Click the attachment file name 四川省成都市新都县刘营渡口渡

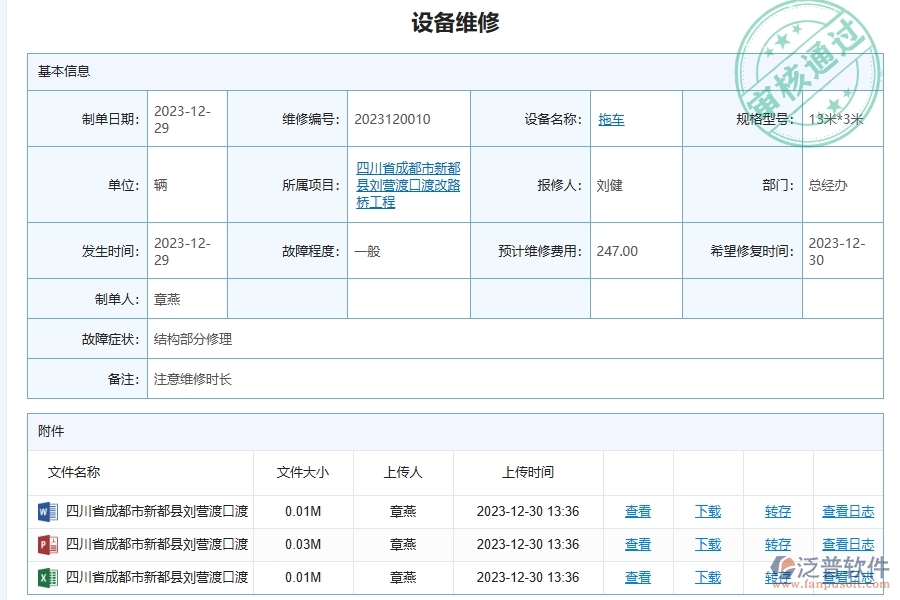tap(154, 511)
